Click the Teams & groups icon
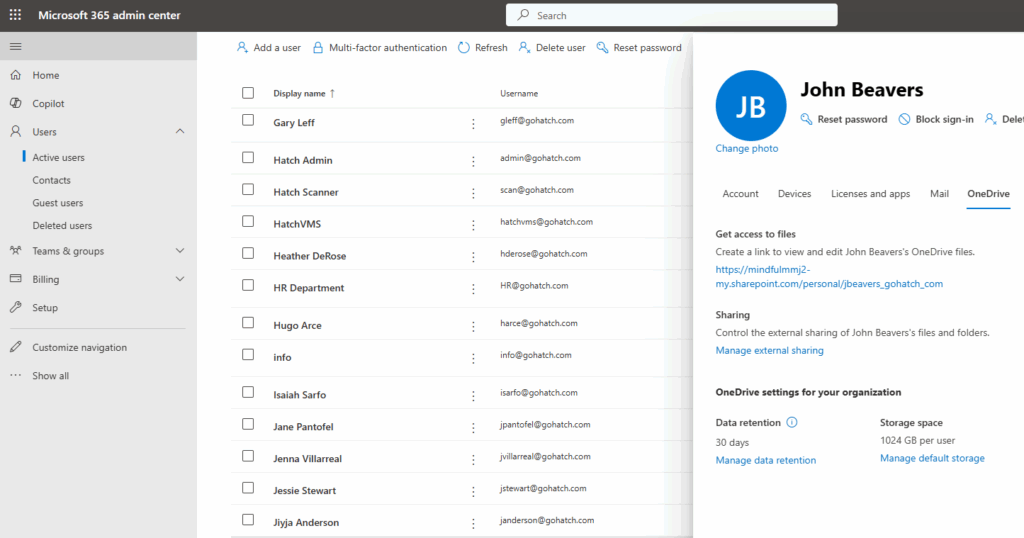1024x538 pixels. click(x=16, y=251)
